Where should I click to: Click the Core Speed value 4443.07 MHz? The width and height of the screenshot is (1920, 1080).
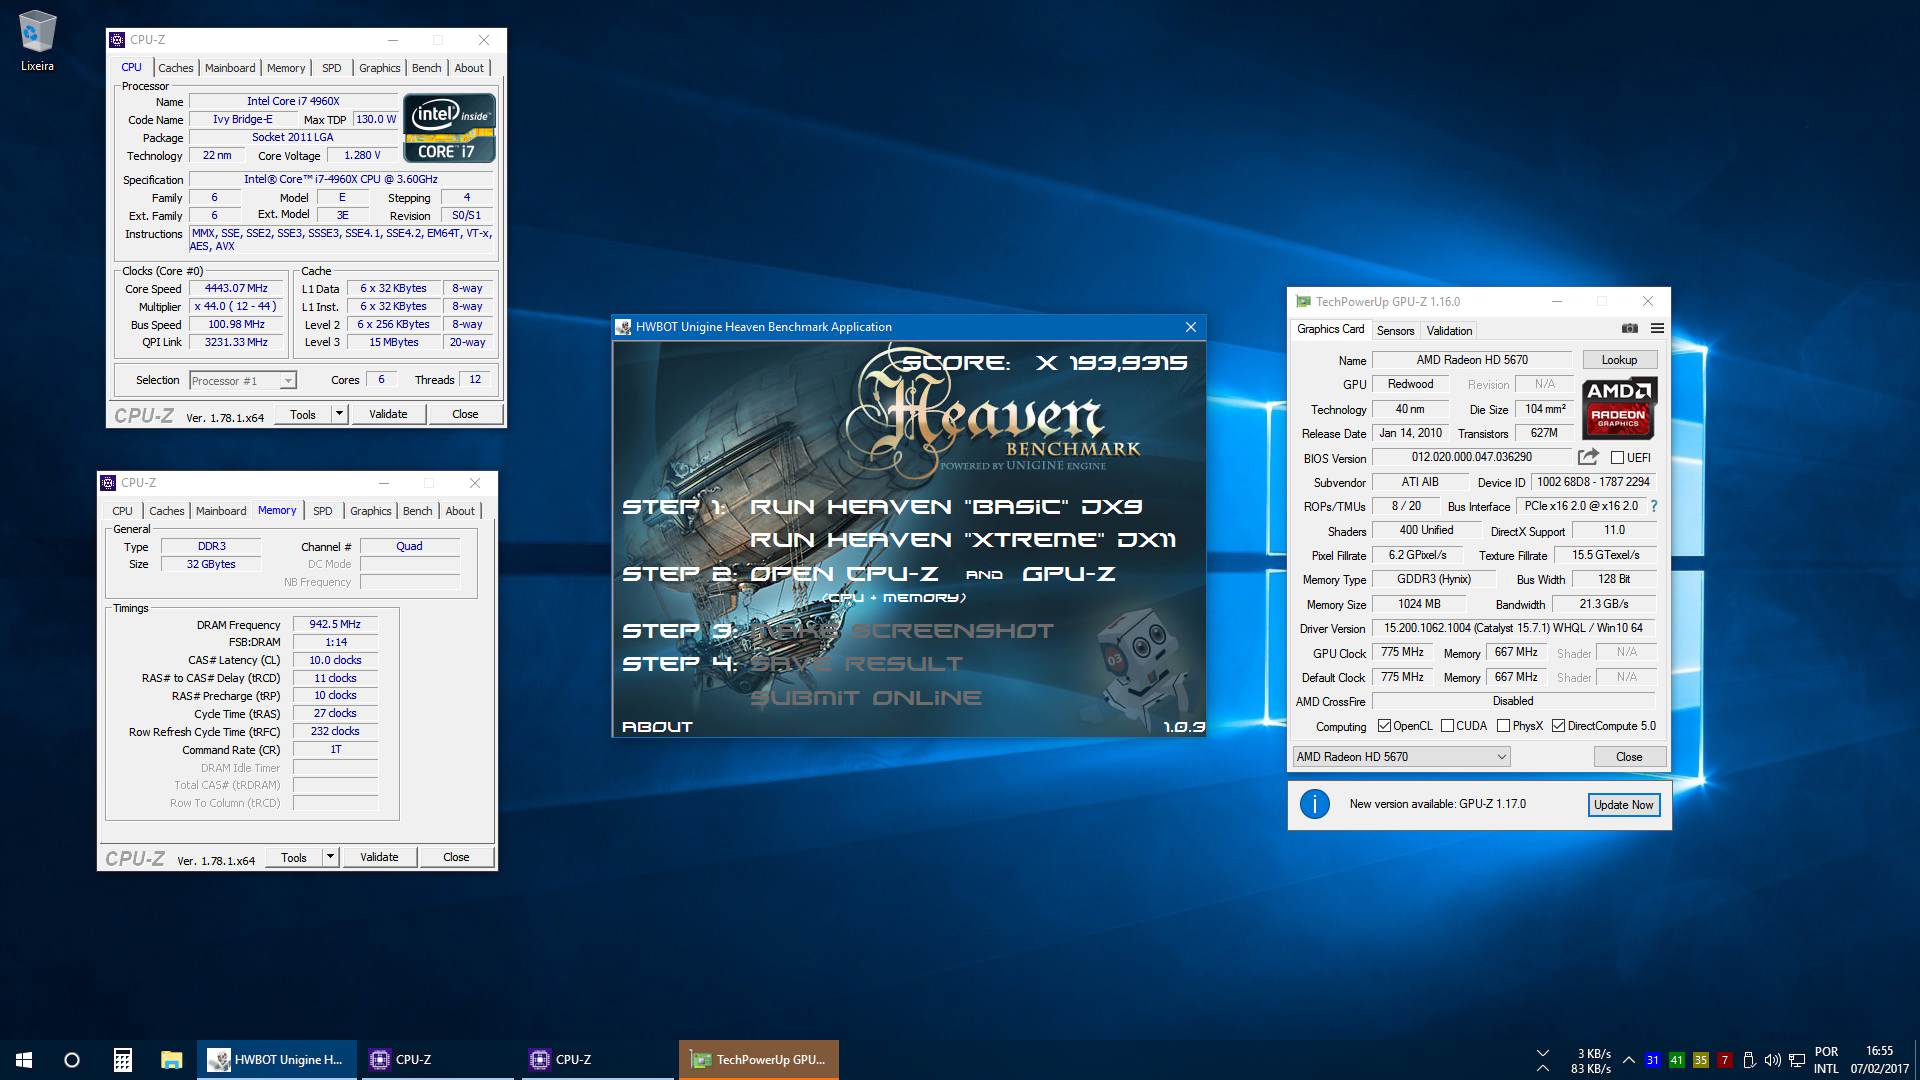pyautogui.click(x=237, y=289)
